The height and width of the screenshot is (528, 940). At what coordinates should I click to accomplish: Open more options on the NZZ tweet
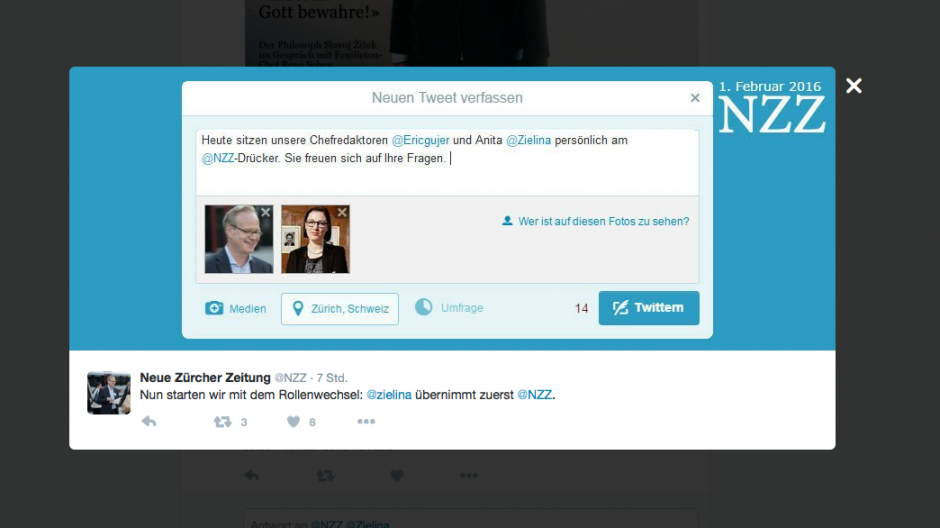(x=366, y=422)
